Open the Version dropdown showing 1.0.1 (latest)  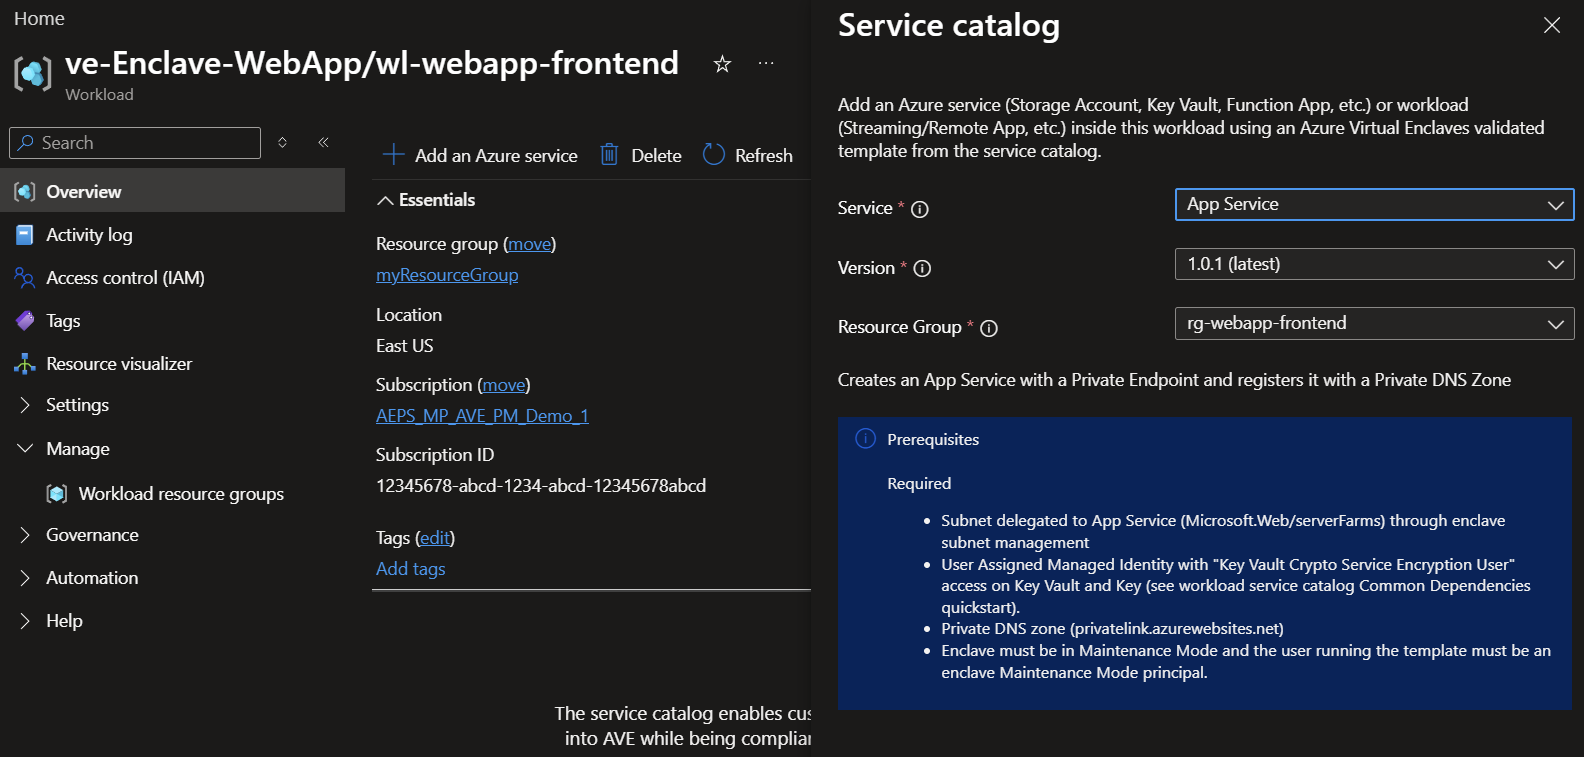point(1374,264)
